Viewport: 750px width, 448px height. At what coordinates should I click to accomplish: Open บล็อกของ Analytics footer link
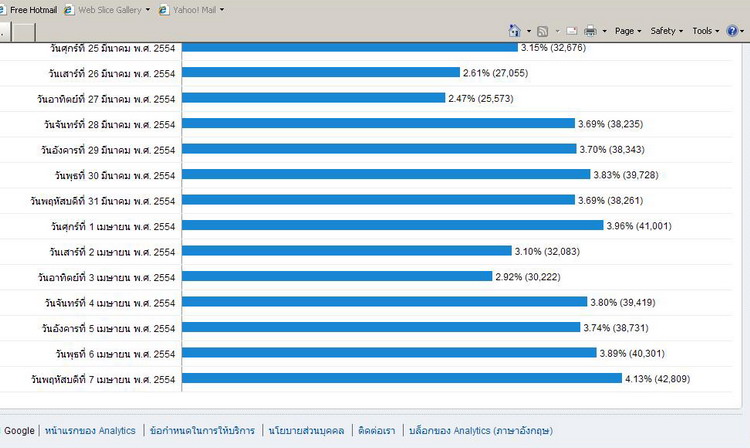(x=481, y=430)
